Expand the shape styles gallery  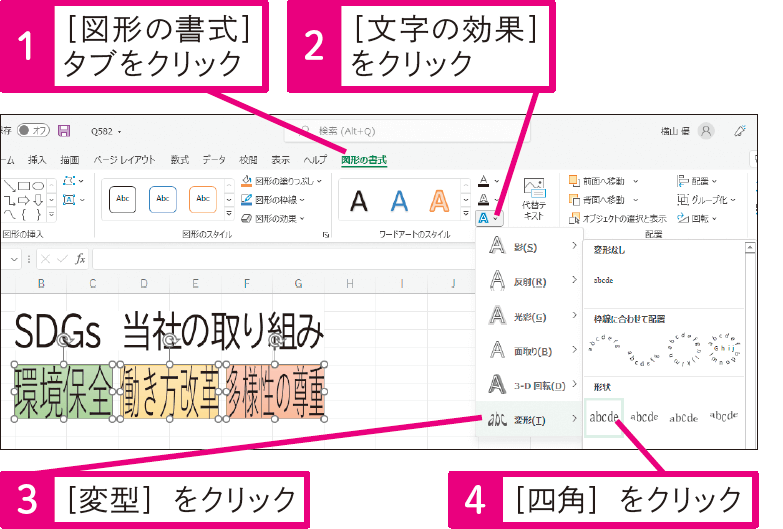tap(229, 214)
